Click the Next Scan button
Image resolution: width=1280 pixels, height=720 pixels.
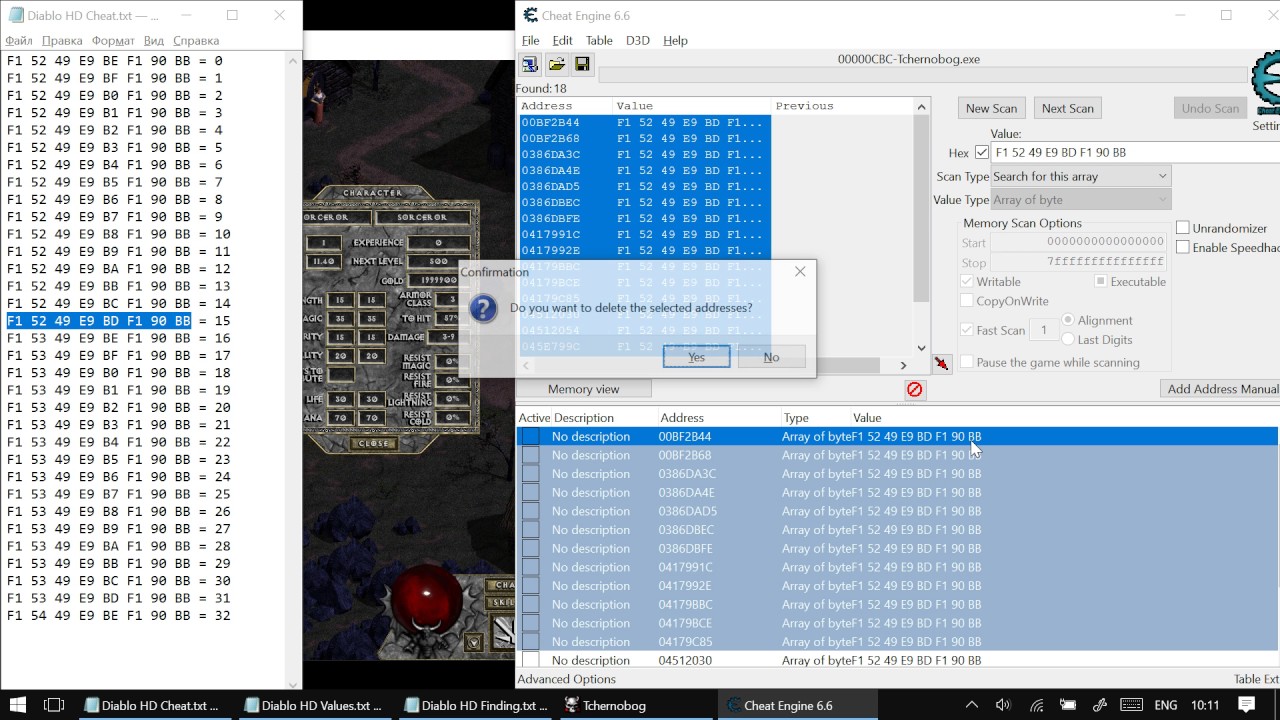(x=1067, y=108)
